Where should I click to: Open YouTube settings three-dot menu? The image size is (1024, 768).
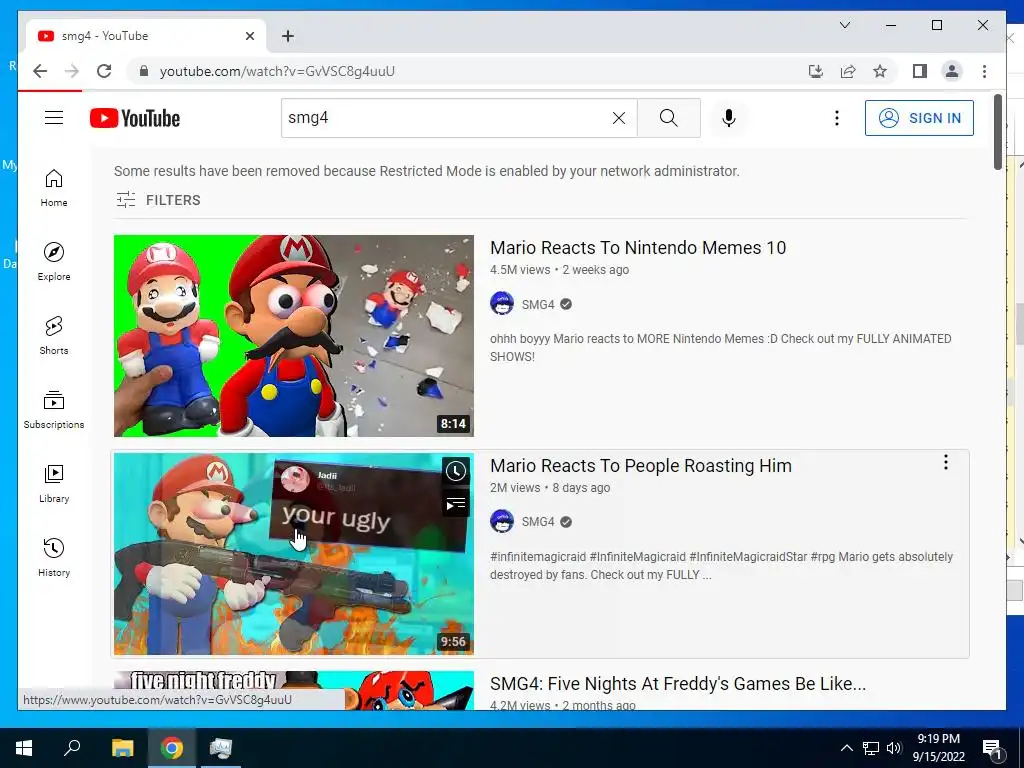[x=837, y=118]
